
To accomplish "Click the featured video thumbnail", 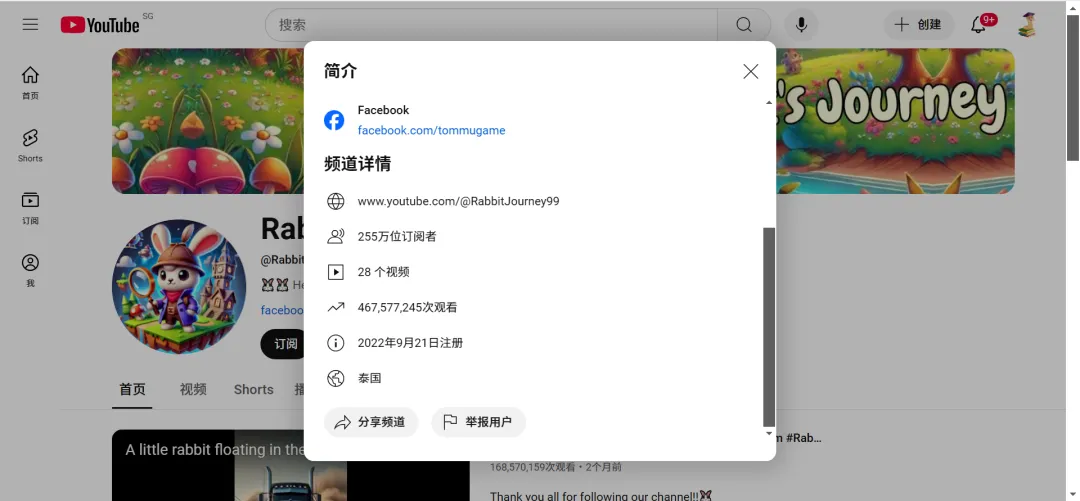I will pos(291,465).
